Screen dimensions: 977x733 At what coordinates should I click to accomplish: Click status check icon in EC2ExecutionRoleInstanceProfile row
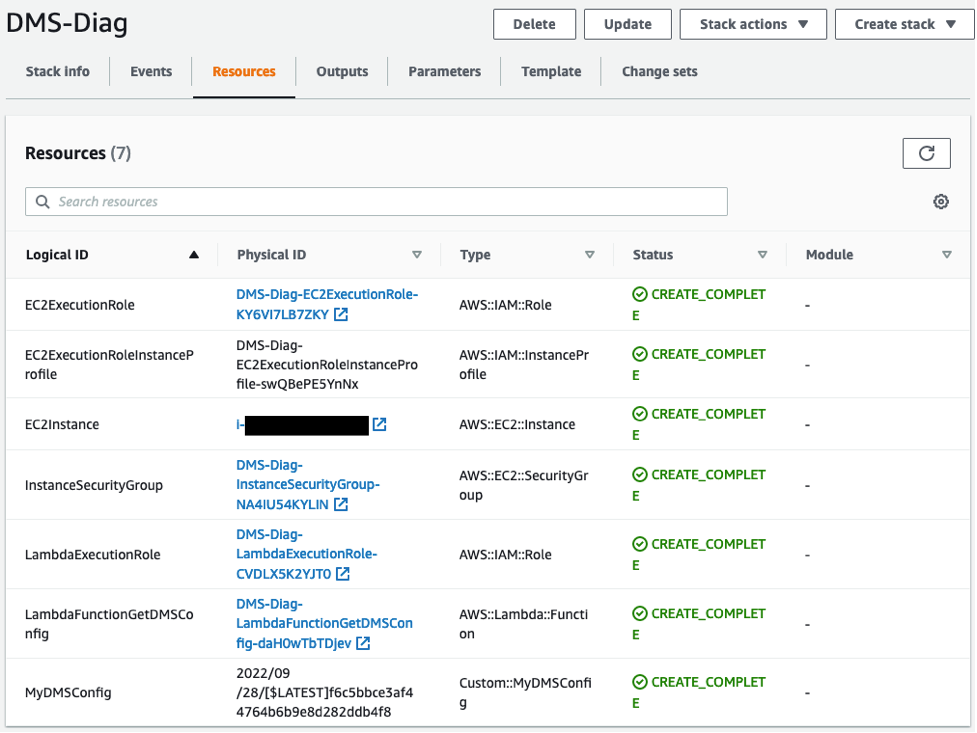(640, 354)
